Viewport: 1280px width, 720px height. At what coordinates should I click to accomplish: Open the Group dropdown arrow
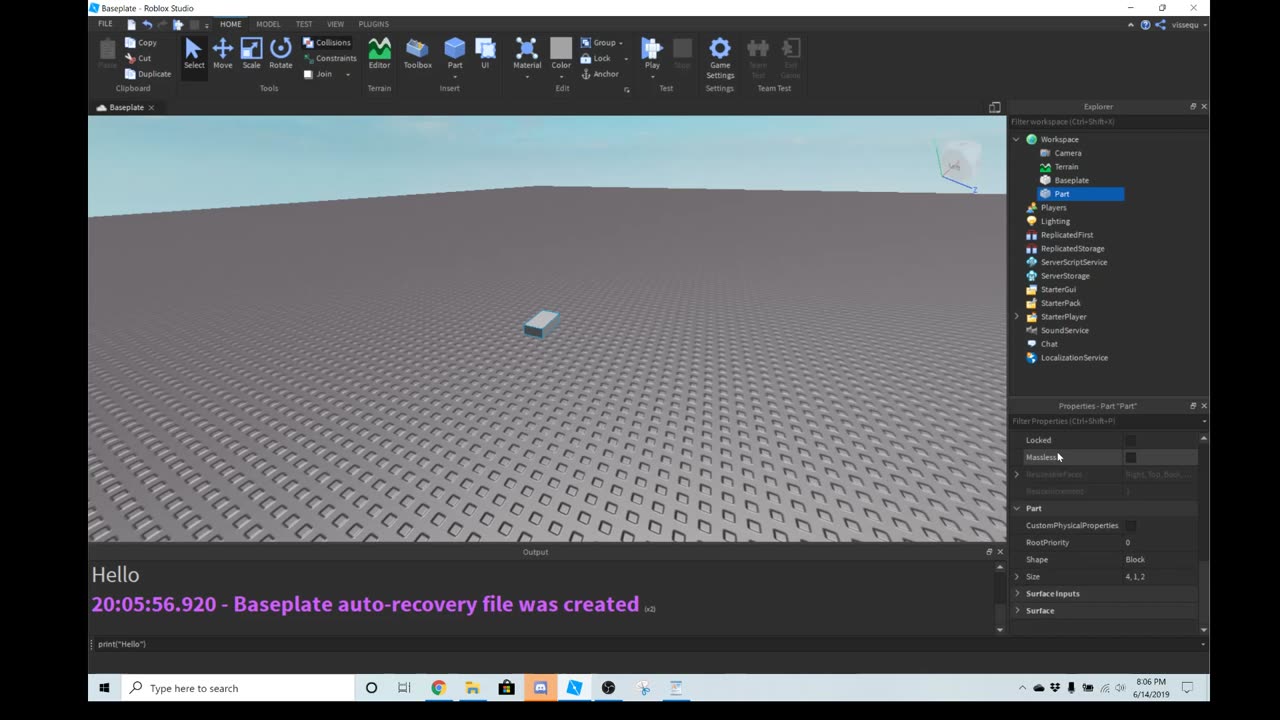point(621,43)
